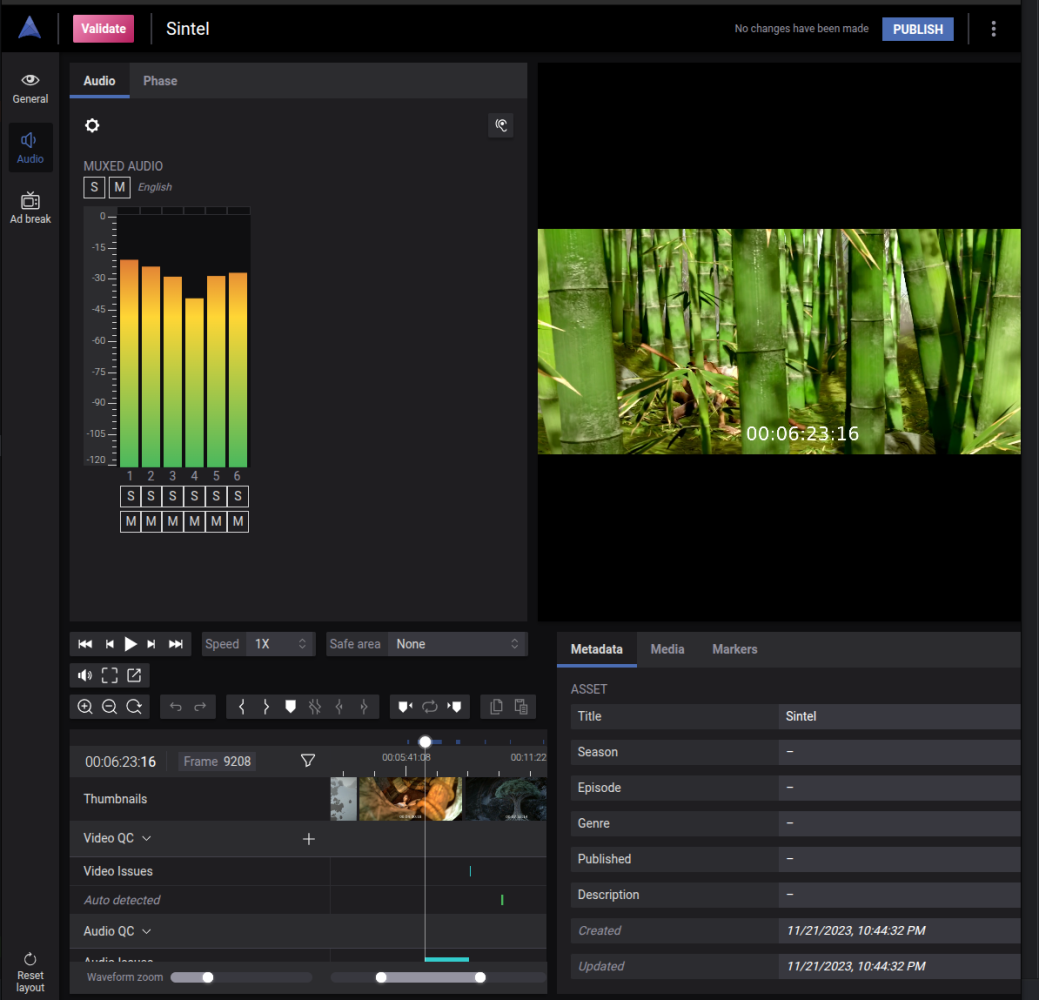
Task: Click the fullscreen video icon
Action: click(x=110, y=675)
